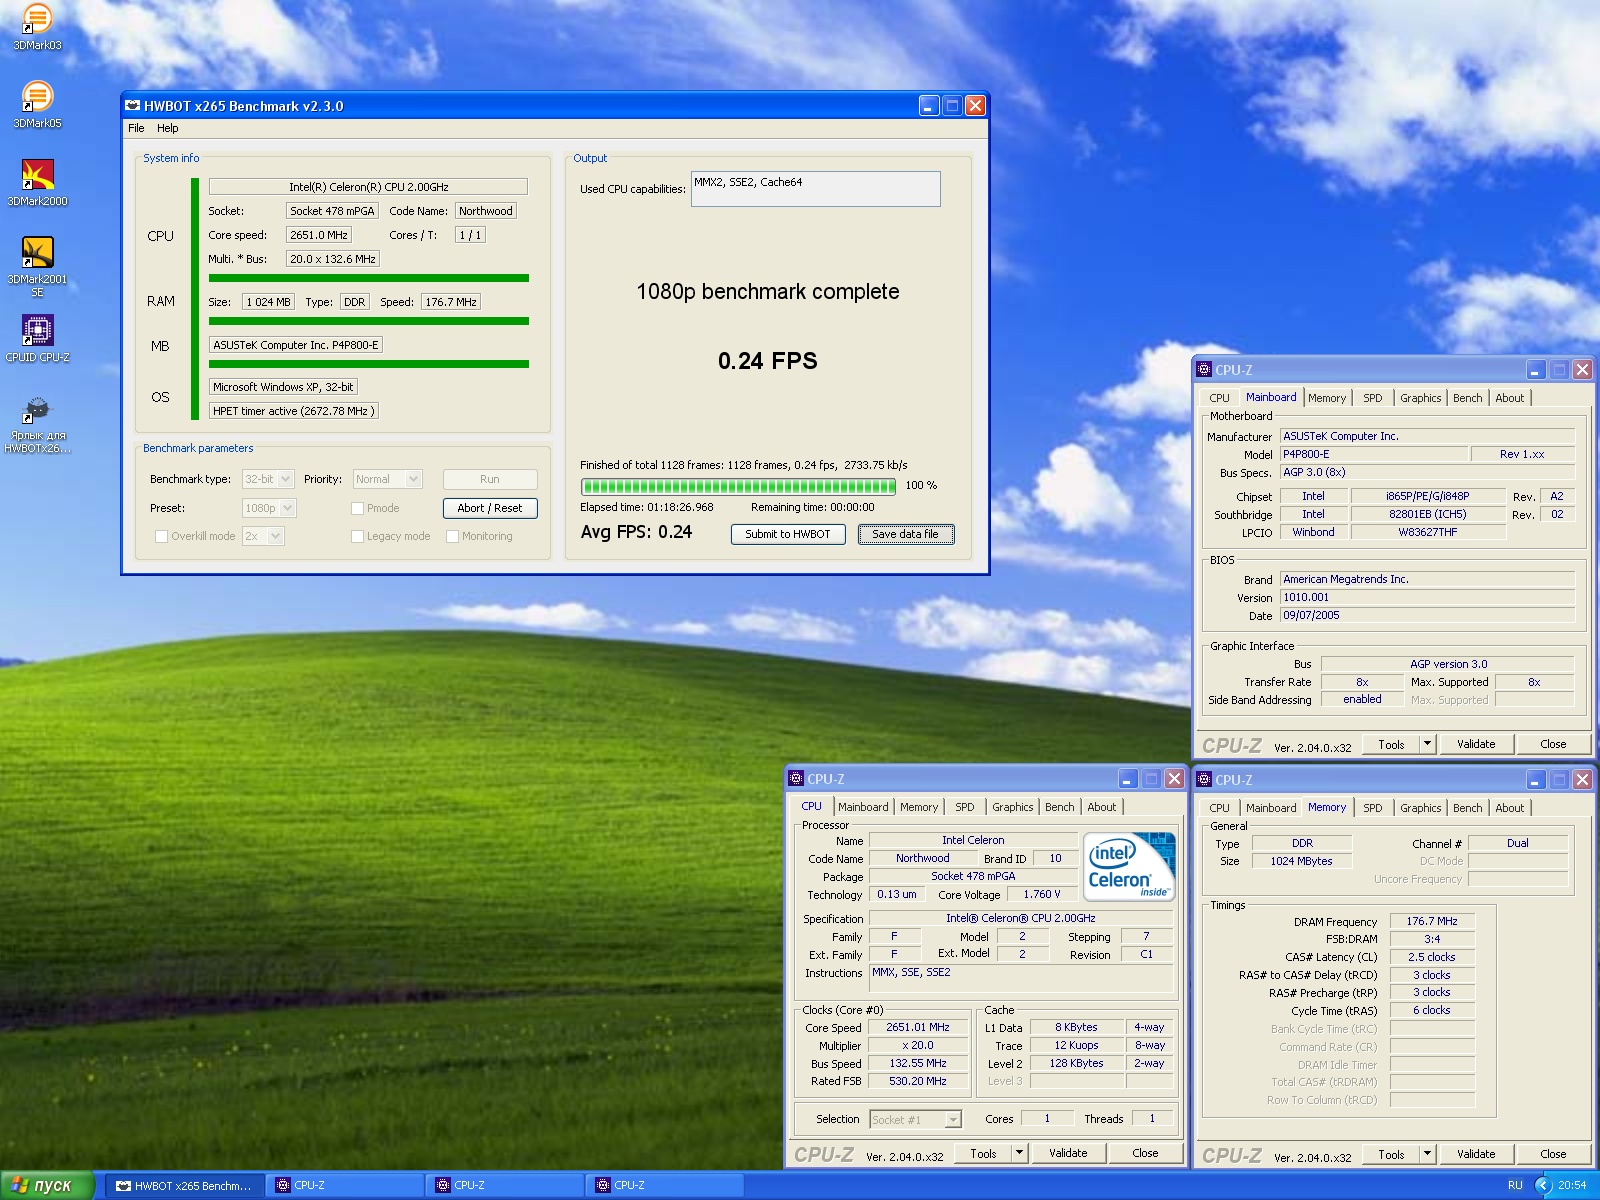
Task: Click the benchmark progress bar at 100%
Action: tap(739, 486)
